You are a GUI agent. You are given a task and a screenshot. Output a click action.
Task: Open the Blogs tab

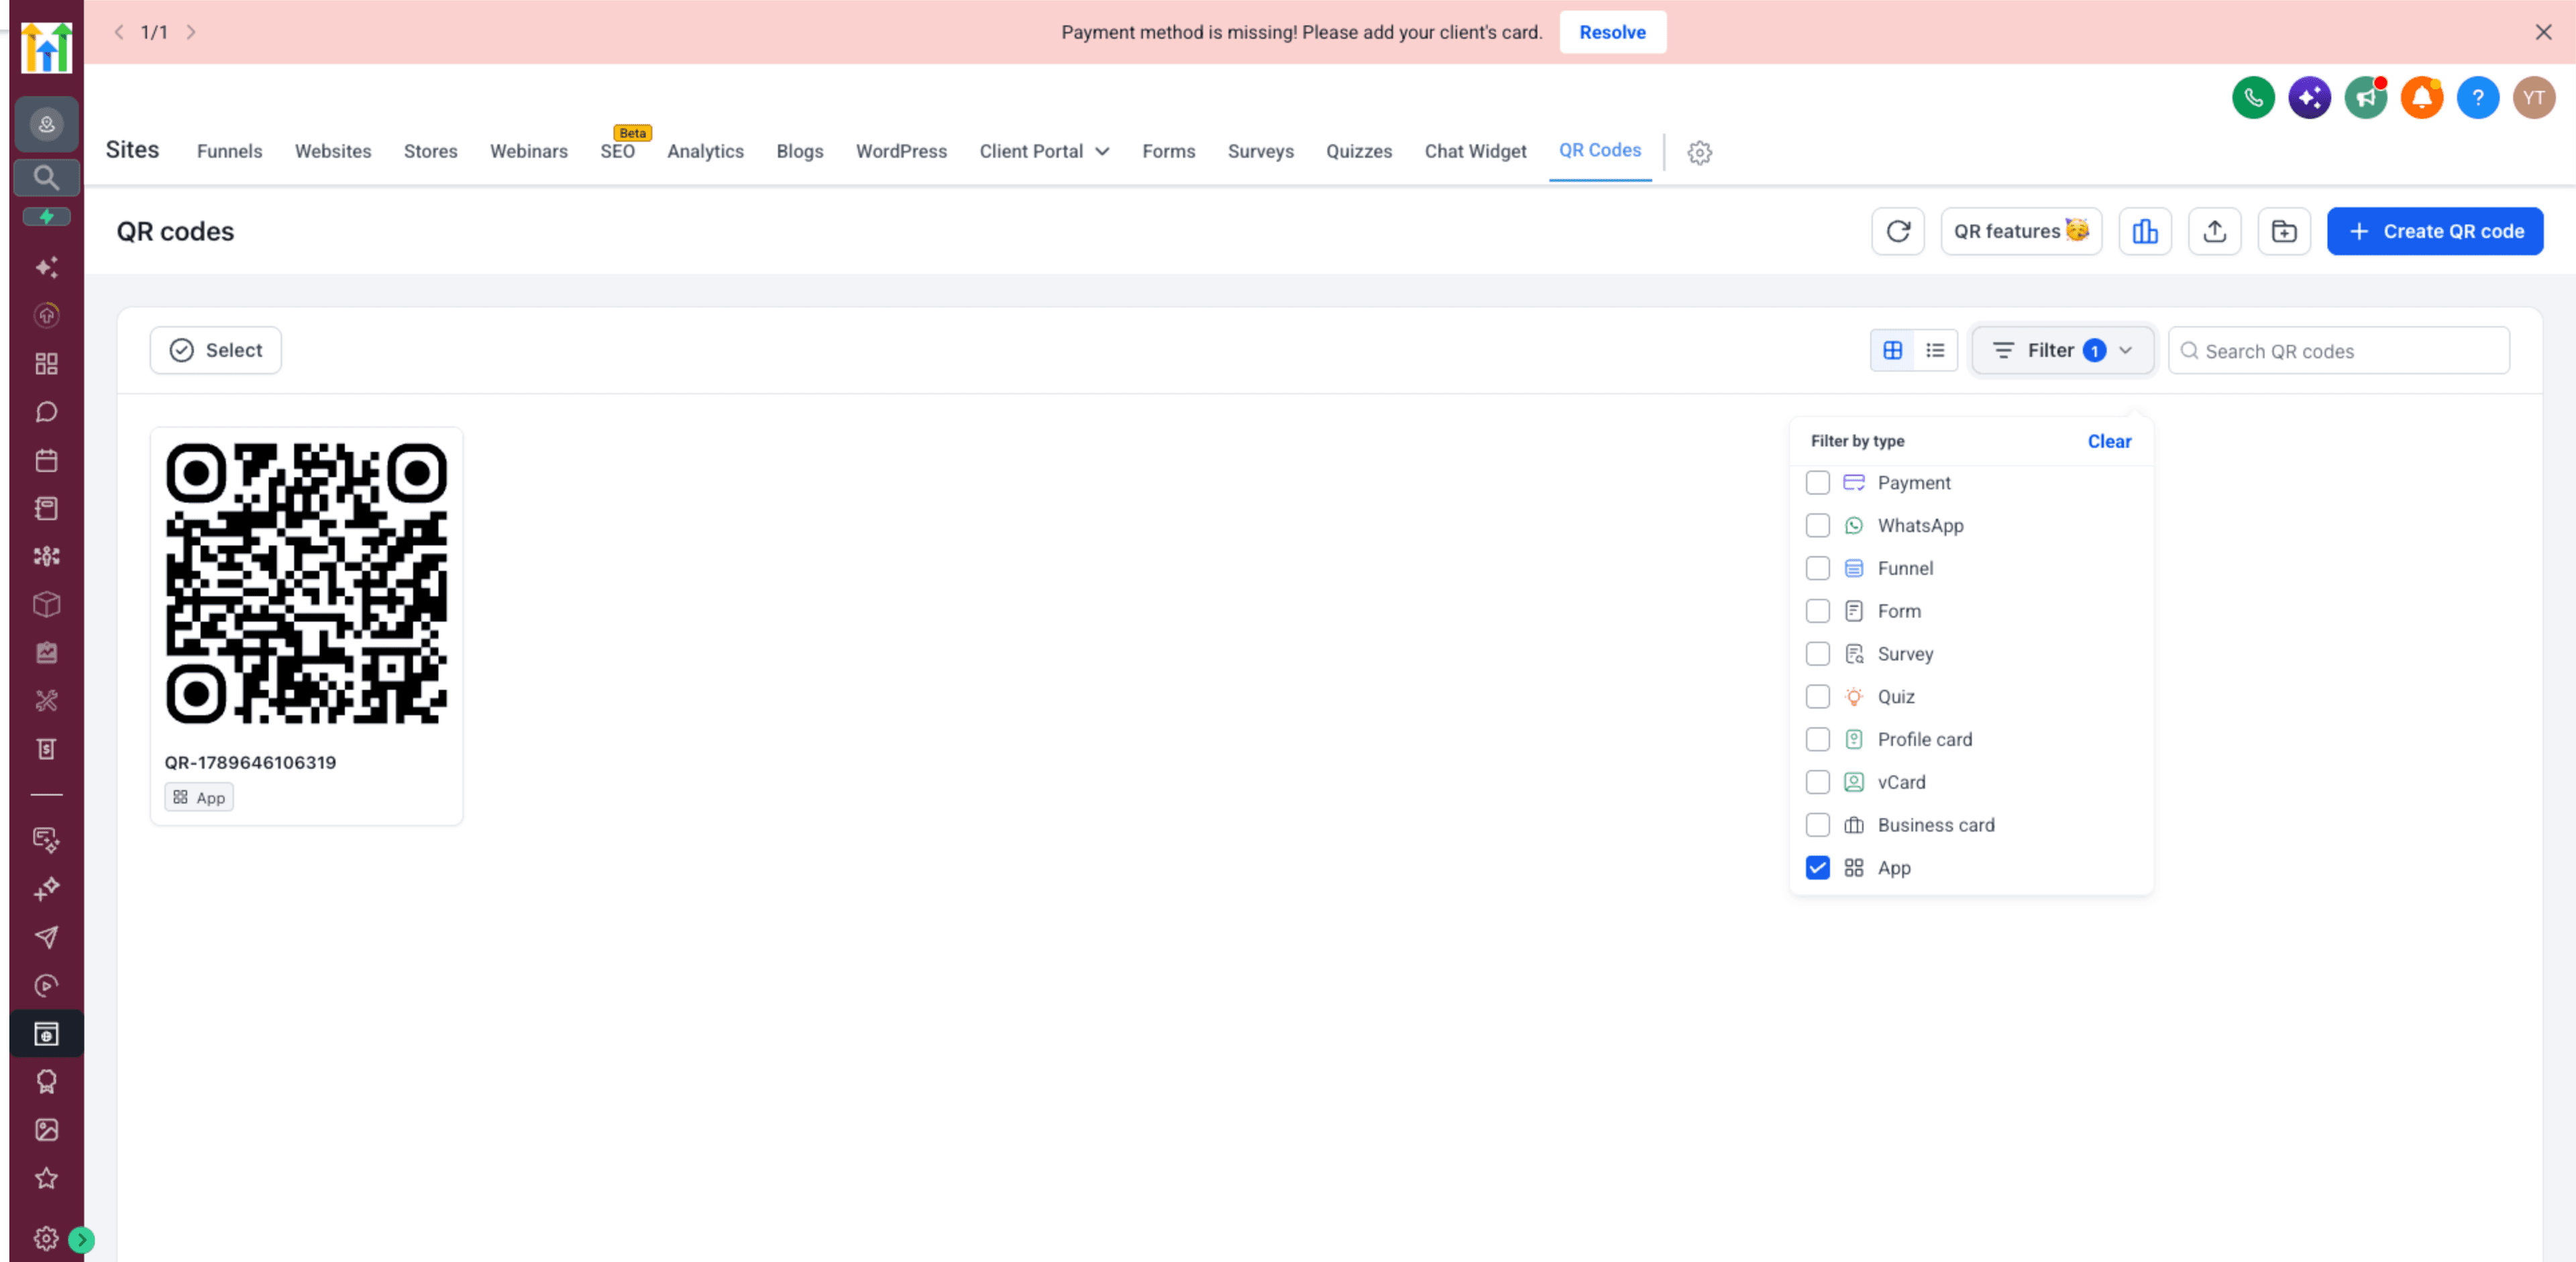tap(799, 151)
